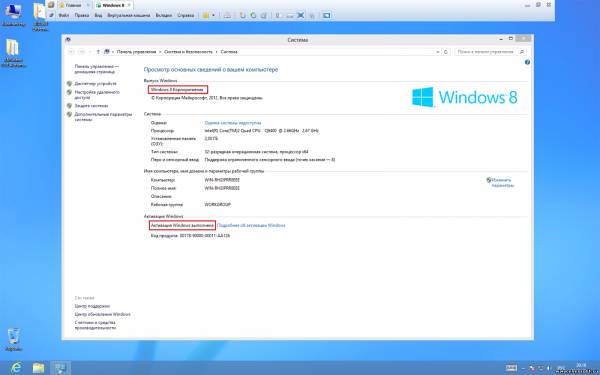
Task: Click the Forward navigation arrow in Система window
Action: [82, 52]
